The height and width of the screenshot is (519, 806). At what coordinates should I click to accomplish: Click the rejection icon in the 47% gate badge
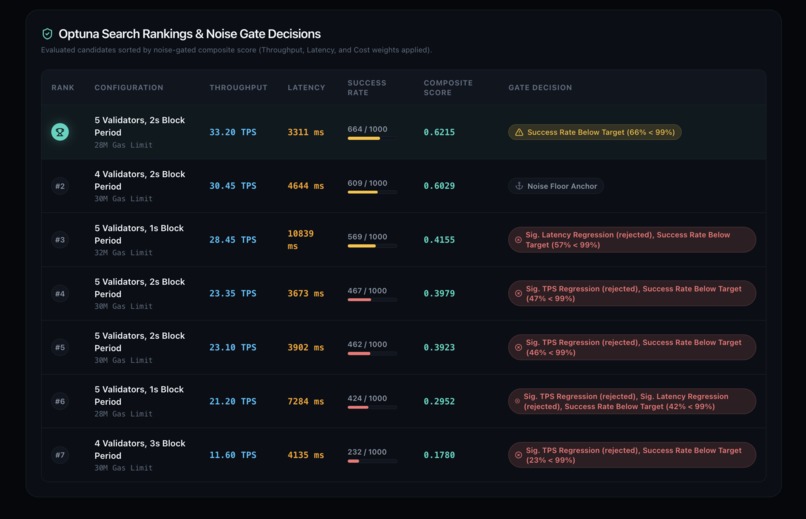(518, 293)
